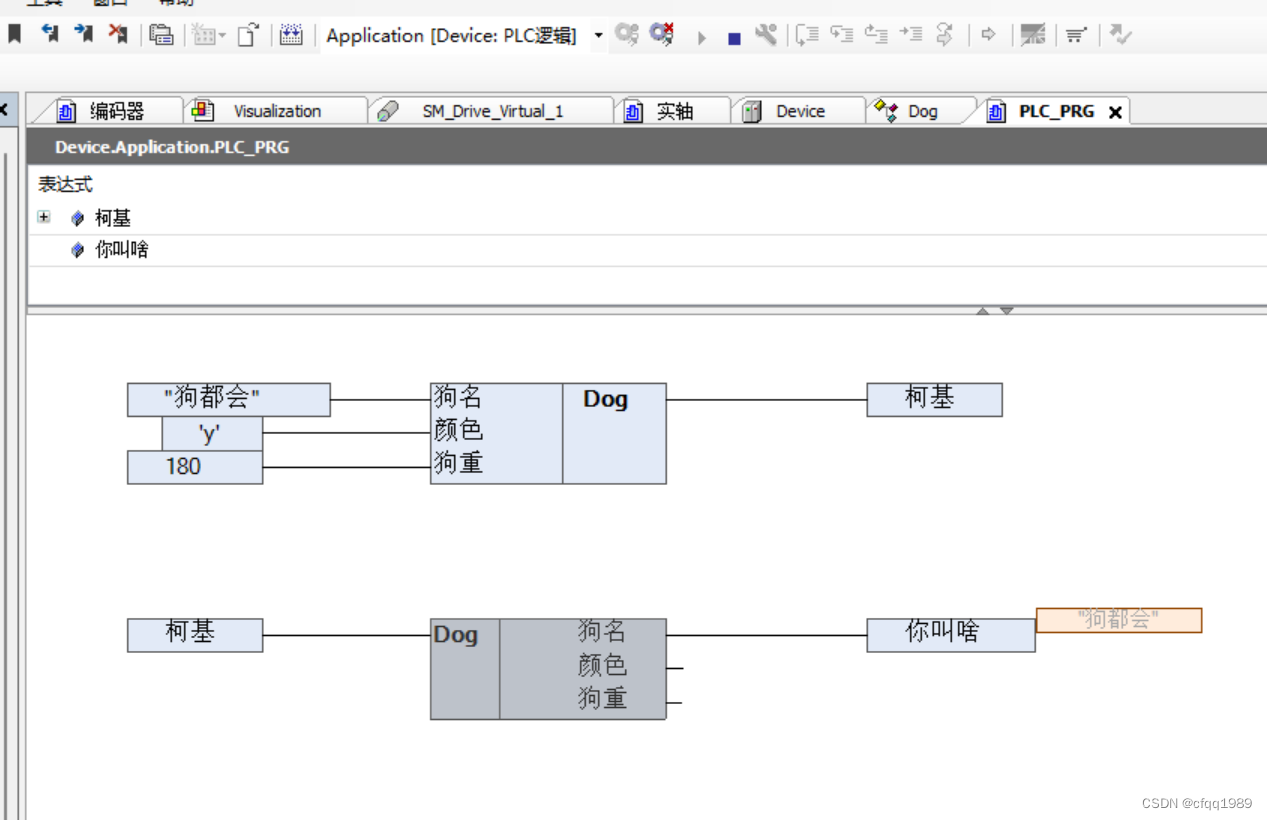
Task: Select the Step Into icon
Action: [841, 36]
